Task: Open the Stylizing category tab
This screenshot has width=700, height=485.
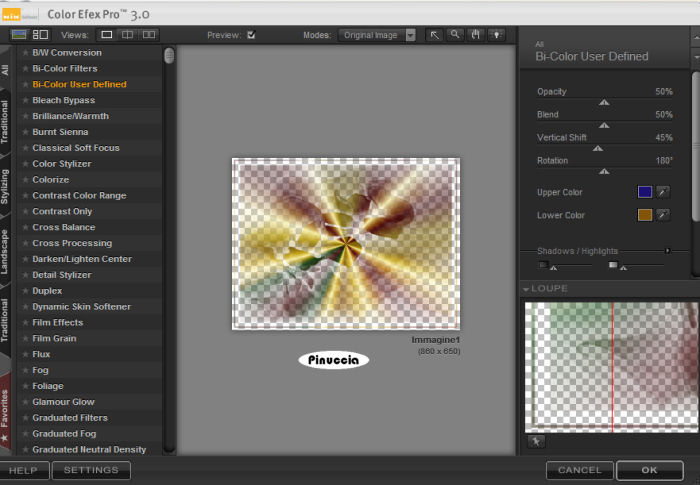Action: [x=6, y=187]
